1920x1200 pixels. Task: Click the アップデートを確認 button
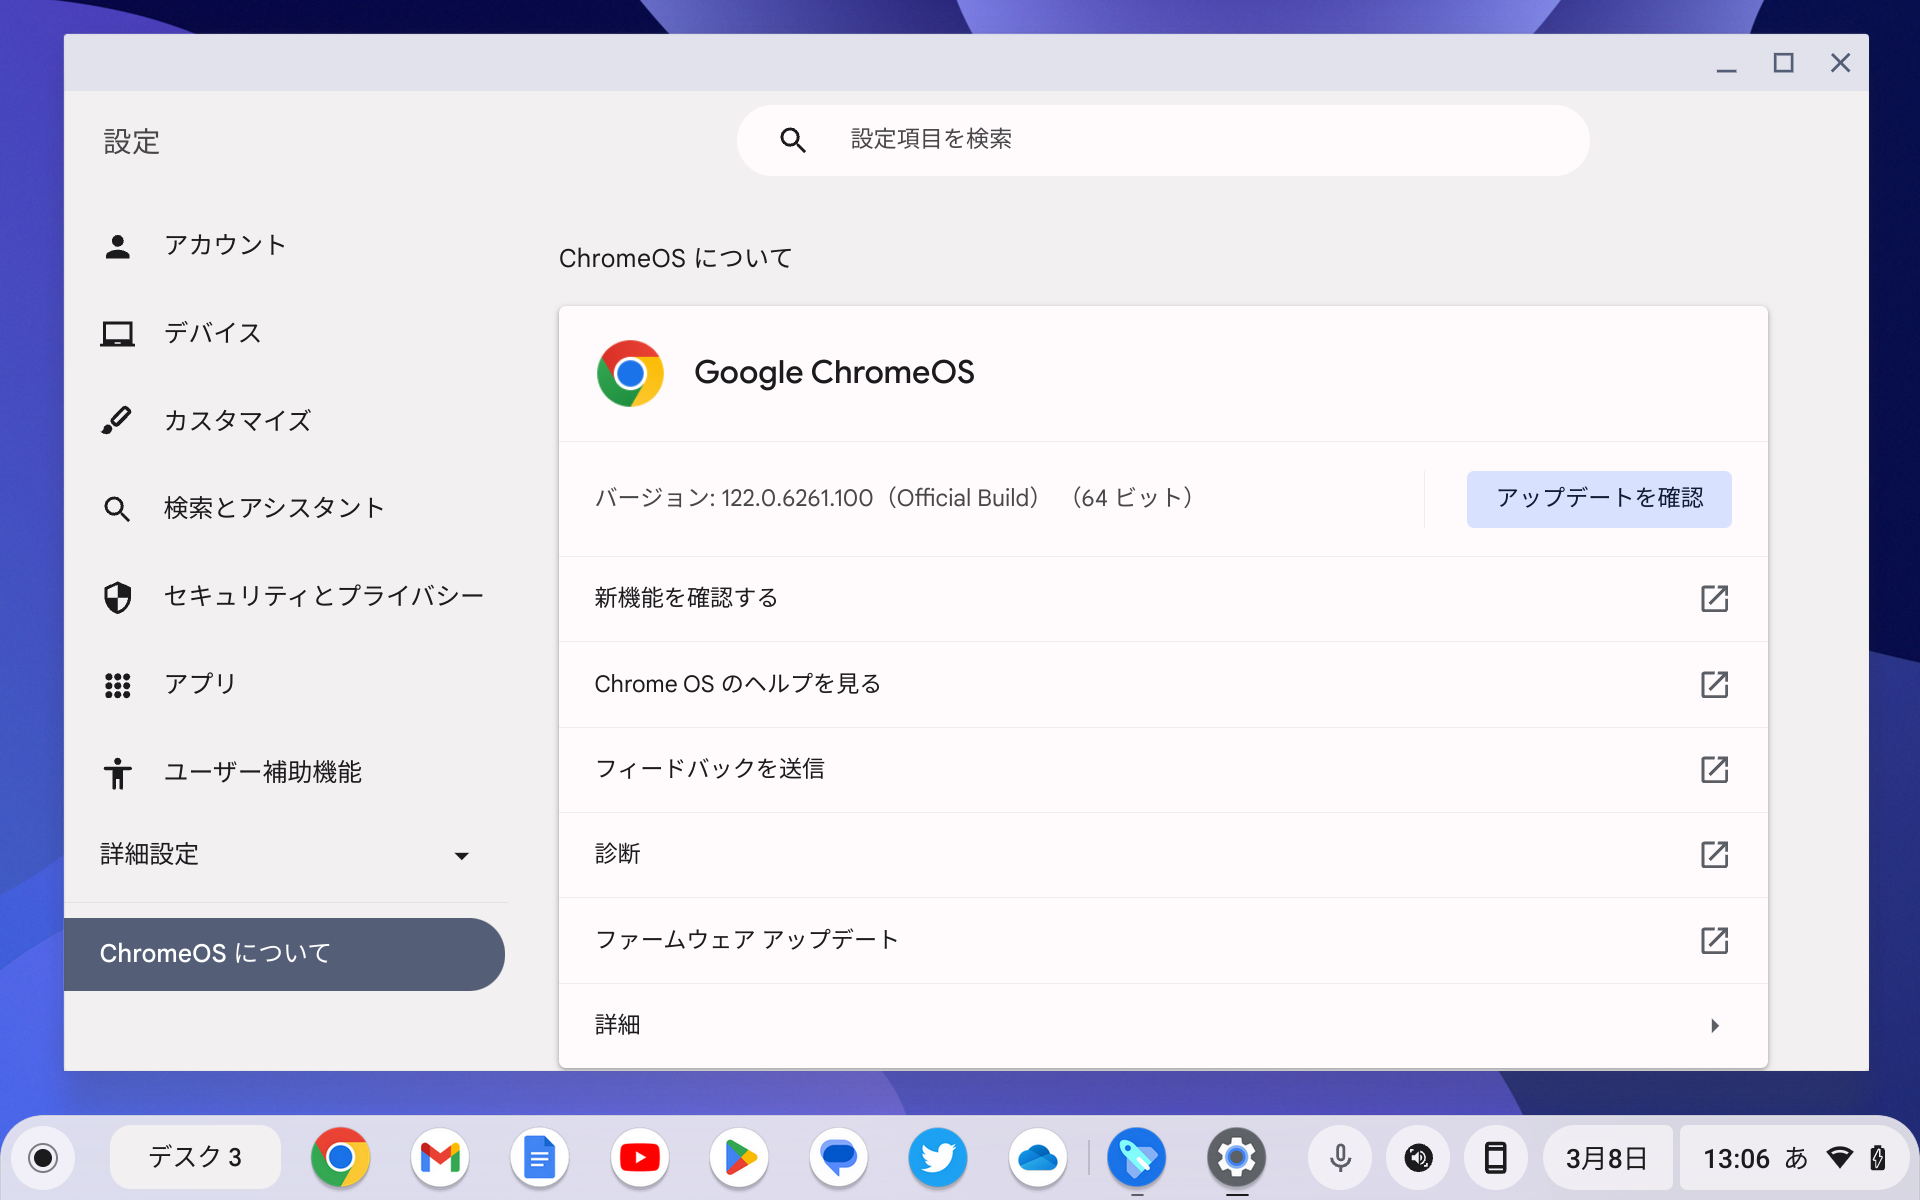click(x=1598, y=499)
